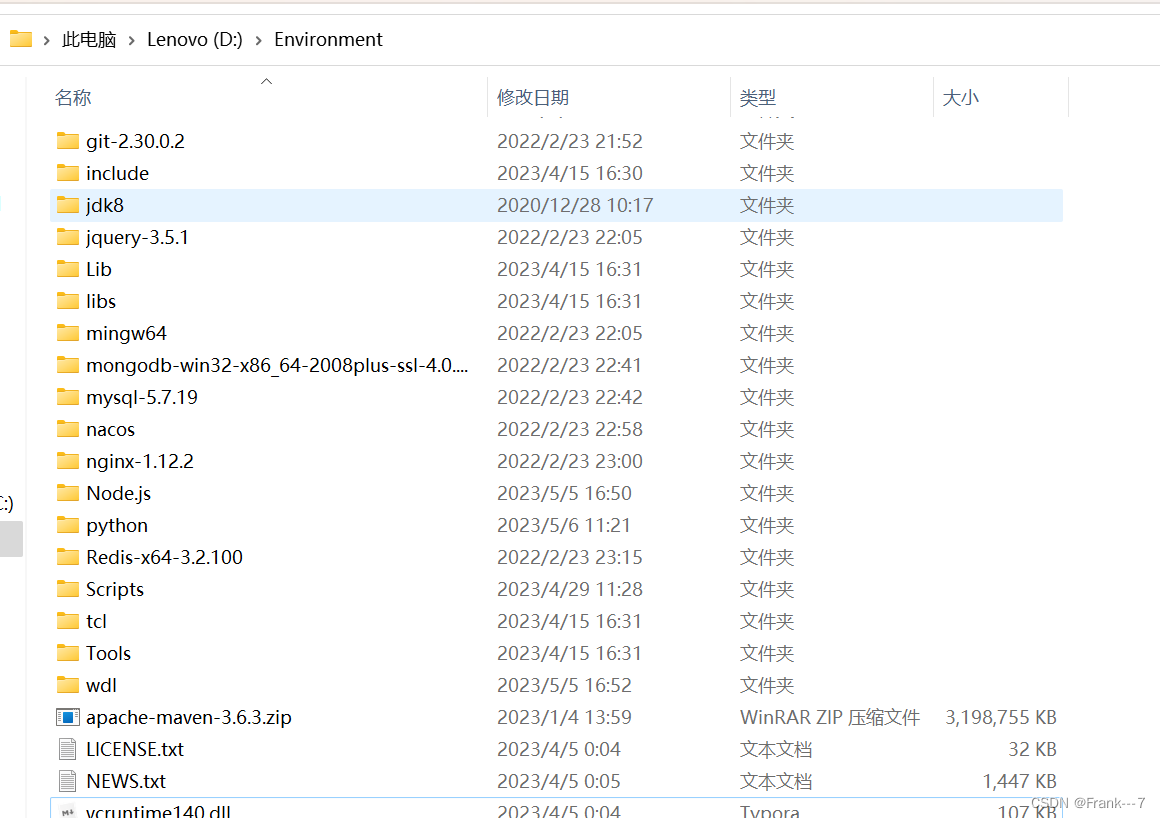The height and width of the screenshot is (818, 1160).
Task: Select the nginx-1.12.2 folder name
Action: (139, 461)
